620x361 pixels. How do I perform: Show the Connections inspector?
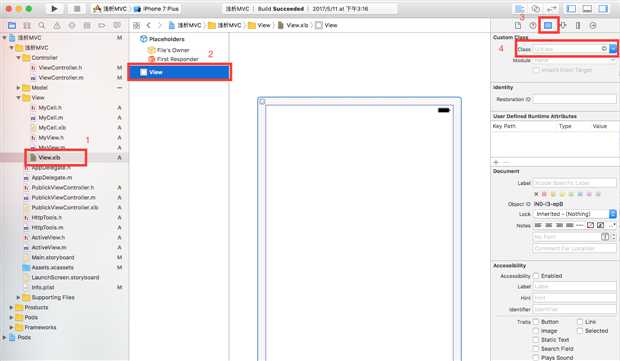pyautogui.click(x=593, y=25)
